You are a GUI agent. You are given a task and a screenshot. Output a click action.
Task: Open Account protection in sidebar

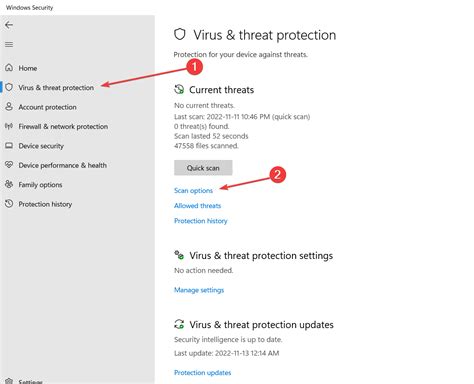coord(47,107)
